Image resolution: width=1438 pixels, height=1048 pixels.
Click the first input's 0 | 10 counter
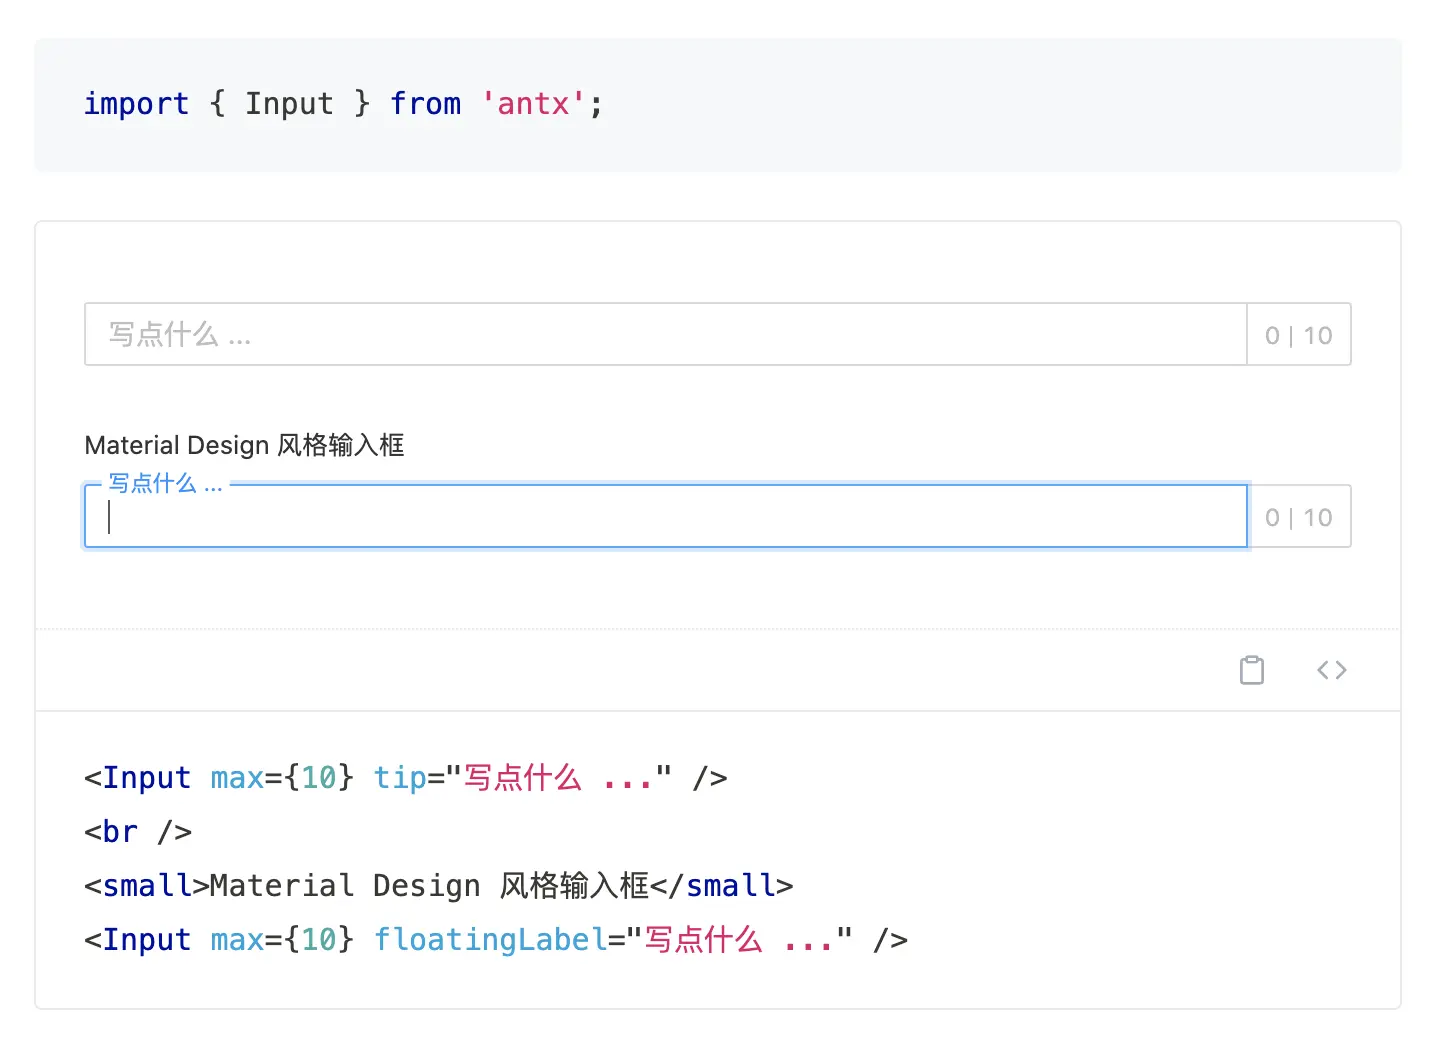coord(1298,335)
